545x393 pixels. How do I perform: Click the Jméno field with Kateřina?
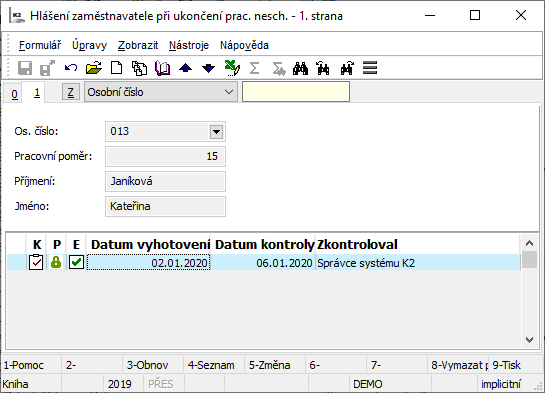(165, 206)
